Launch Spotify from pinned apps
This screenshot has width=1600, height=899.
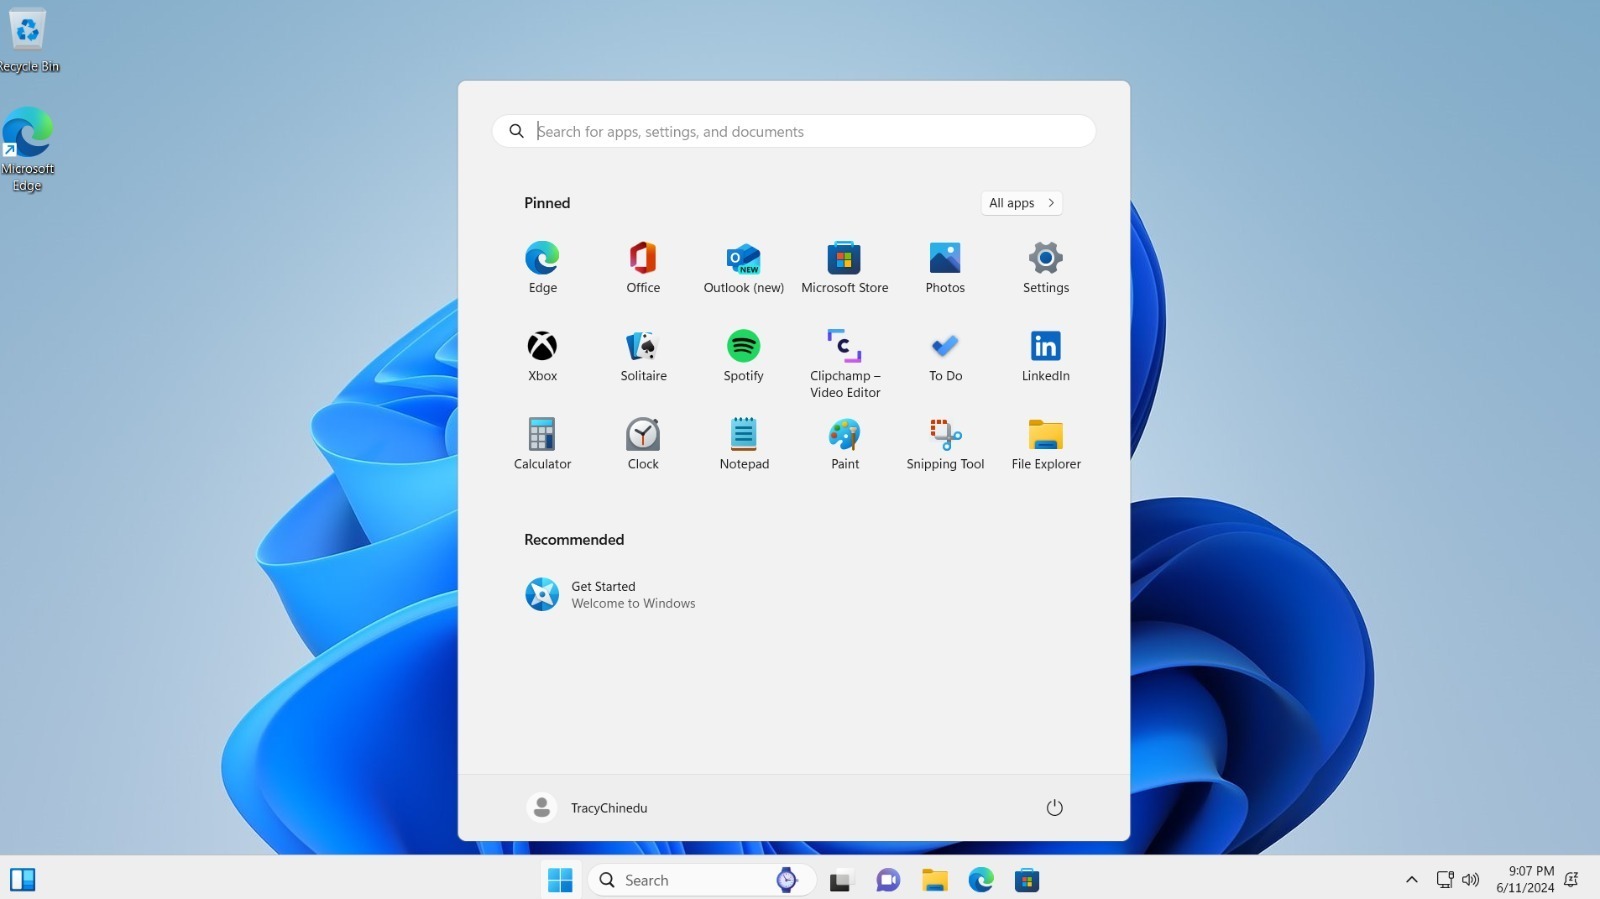pos(744,356)
